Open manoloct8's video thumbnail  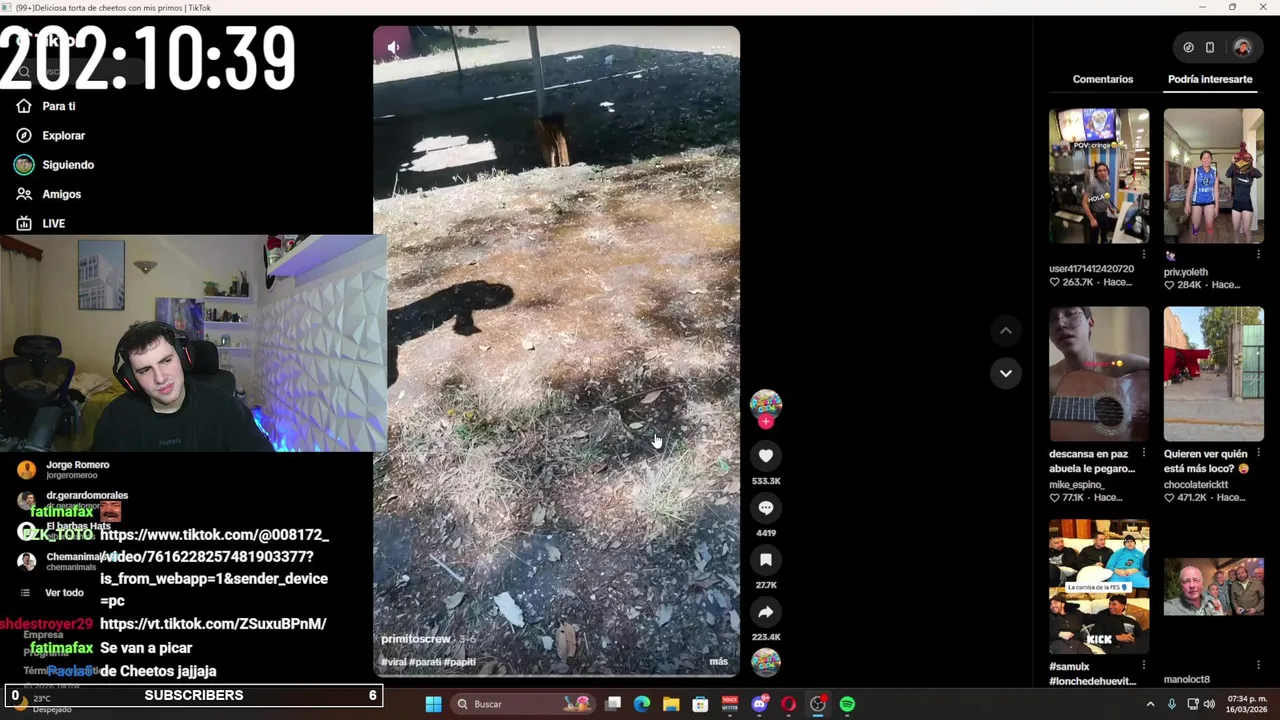tap(1214, 587)
